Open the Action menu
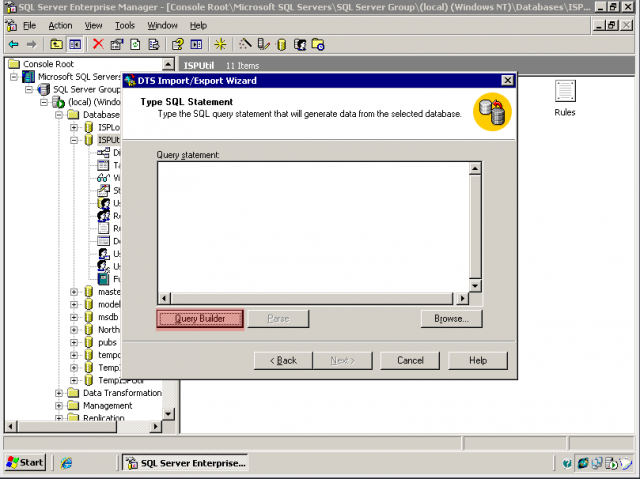This screenshot has height=479, width=640. point(60,25)
